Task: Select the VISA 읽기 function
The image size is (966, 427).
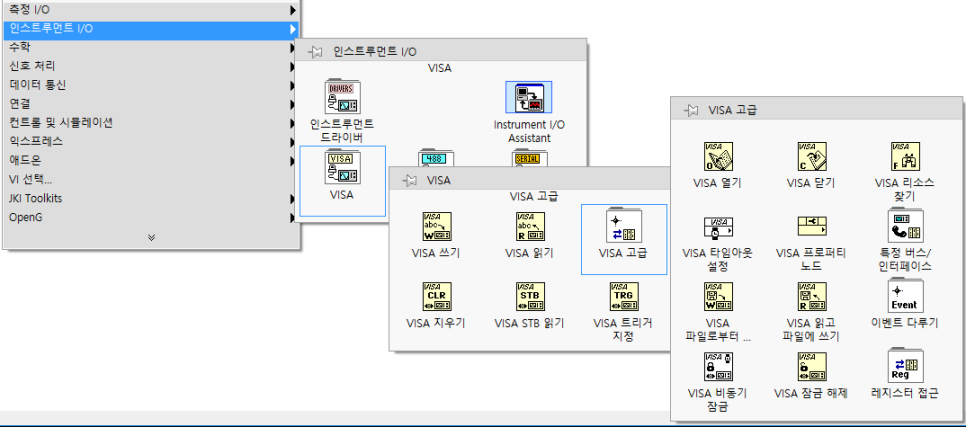Action: click(529, 227)
